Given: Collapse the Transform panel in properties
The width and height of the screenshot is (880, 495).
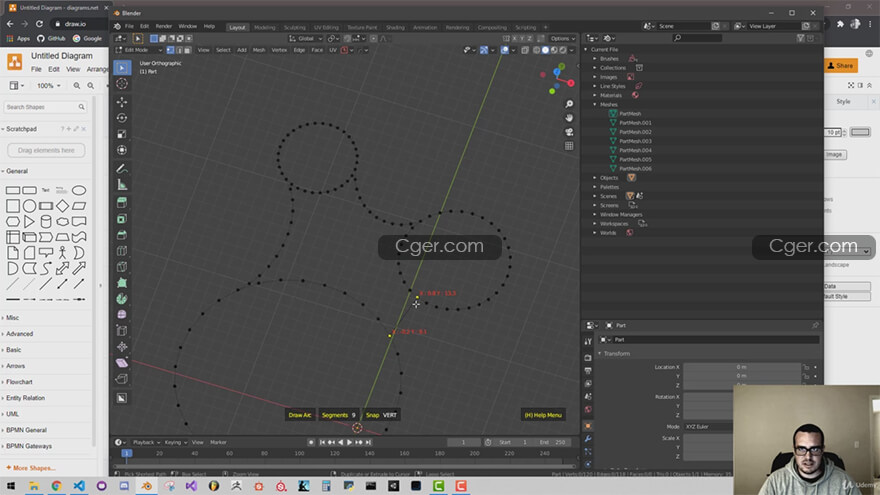Looking at the screenshot, I should click(x=599, y=354).
